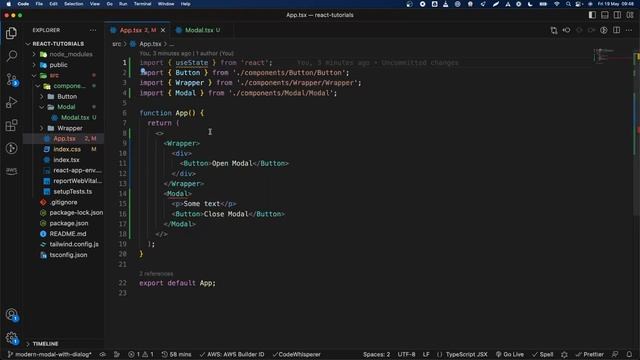This screenshot has width=640, height=360.
Task: Open Modal.tsx in the file tree
Action: [x=63, y=118]
